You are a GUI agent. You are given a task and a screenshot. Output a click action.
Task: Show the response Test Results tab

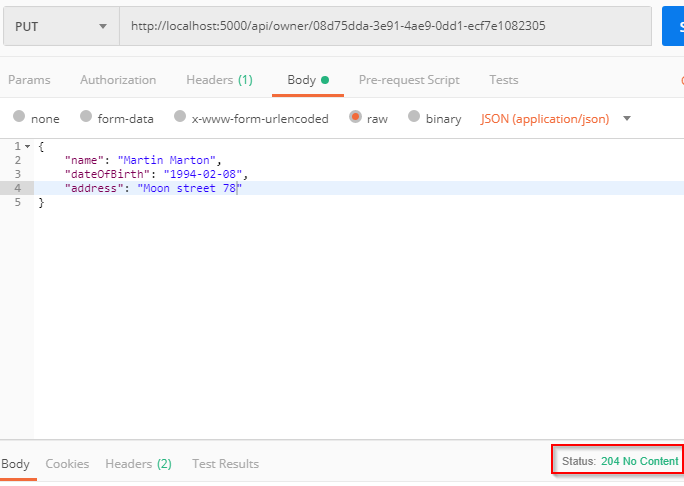(225, 464)
